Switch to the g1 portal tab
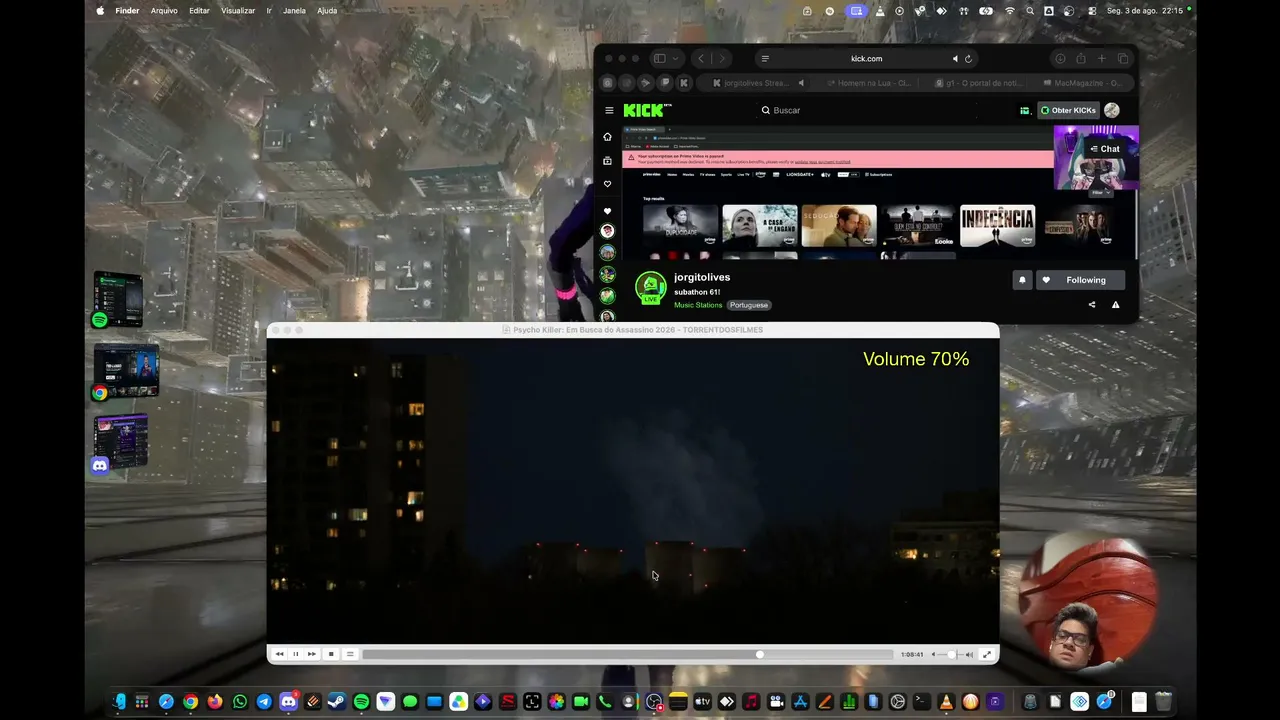 (975, 83)
